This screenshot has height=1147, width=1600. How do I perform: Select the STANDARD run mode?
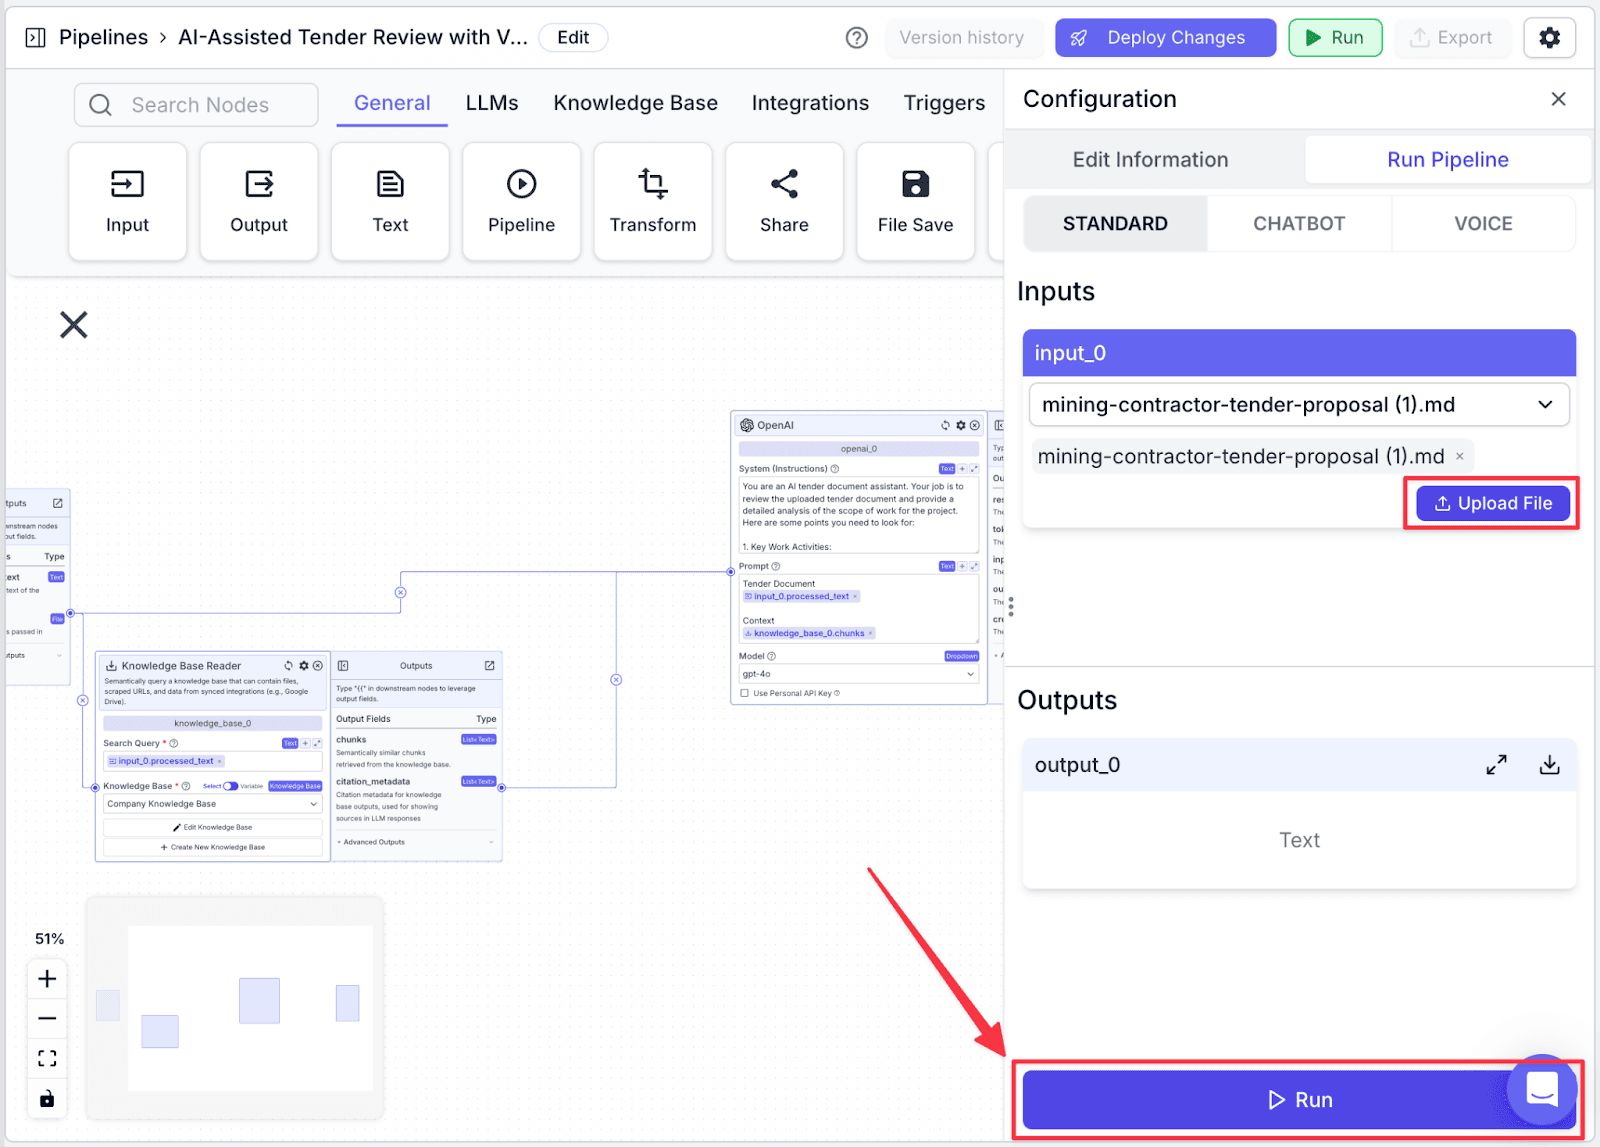tap(1115, 224)
